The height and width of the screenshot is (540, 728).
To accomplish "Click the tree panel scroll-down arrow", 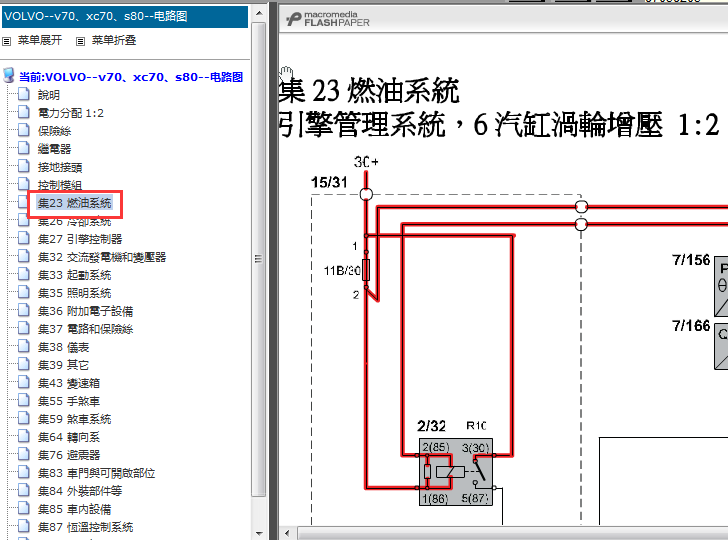I will (259, 533).
